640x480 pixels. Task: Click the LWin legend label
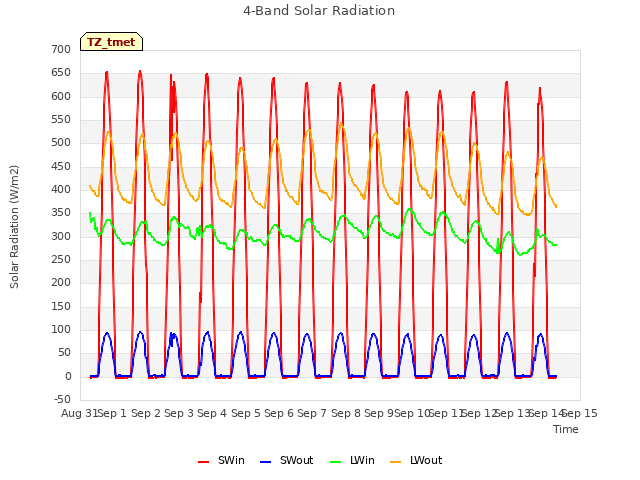tap(362, 460)
